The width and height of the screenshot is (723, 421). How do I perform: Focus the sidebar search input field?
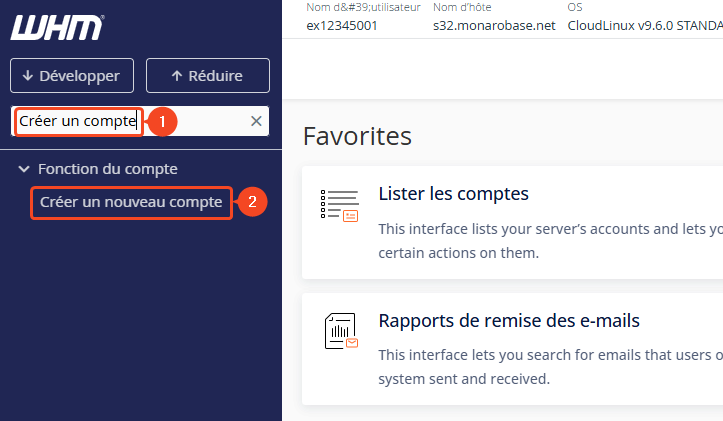click(200, 121)
